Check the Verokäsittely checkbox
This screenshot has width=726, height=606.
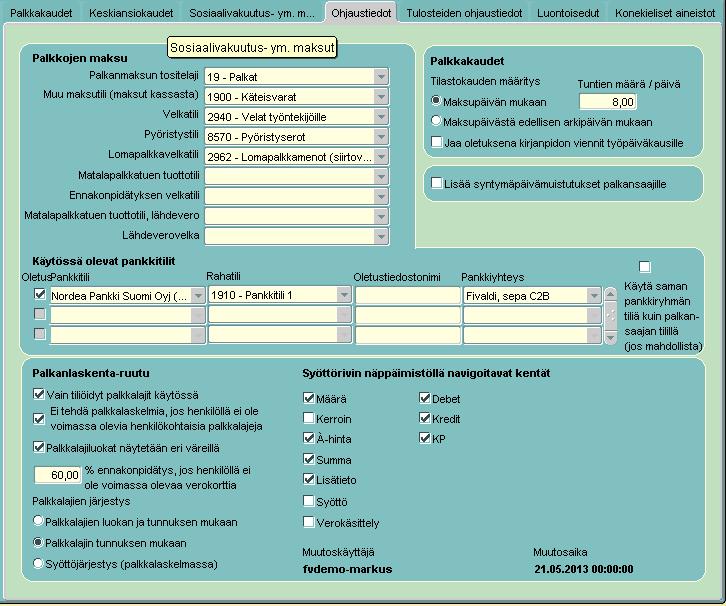pyautogui.click(x=309, y=522)
